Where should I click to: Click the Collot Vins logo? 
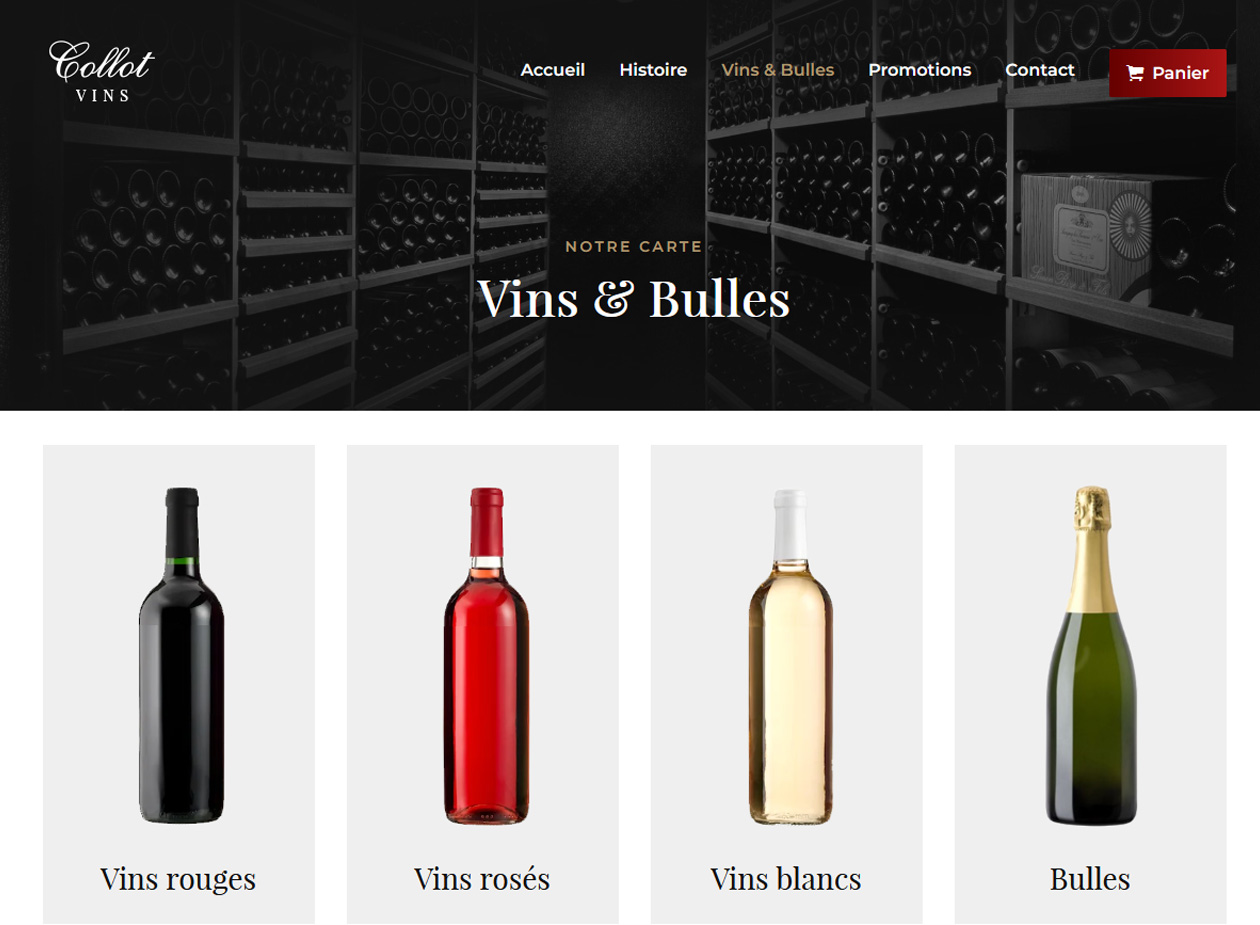102,71
